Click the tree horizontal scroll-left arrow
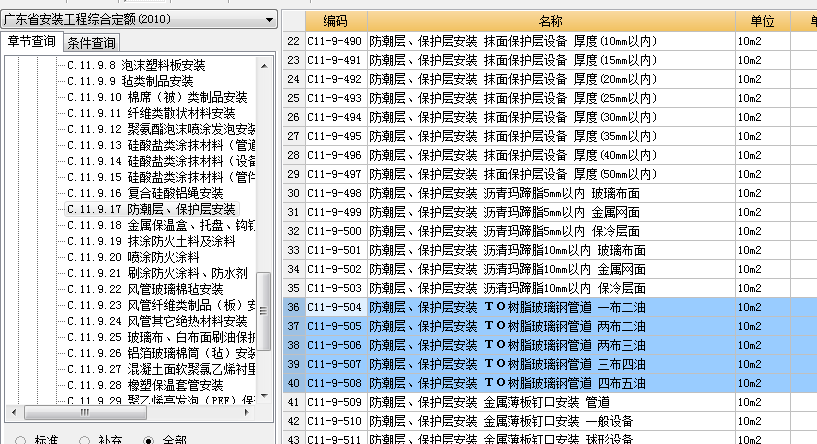Viewport: 817px width, 444px height. [x=14, y=412]
